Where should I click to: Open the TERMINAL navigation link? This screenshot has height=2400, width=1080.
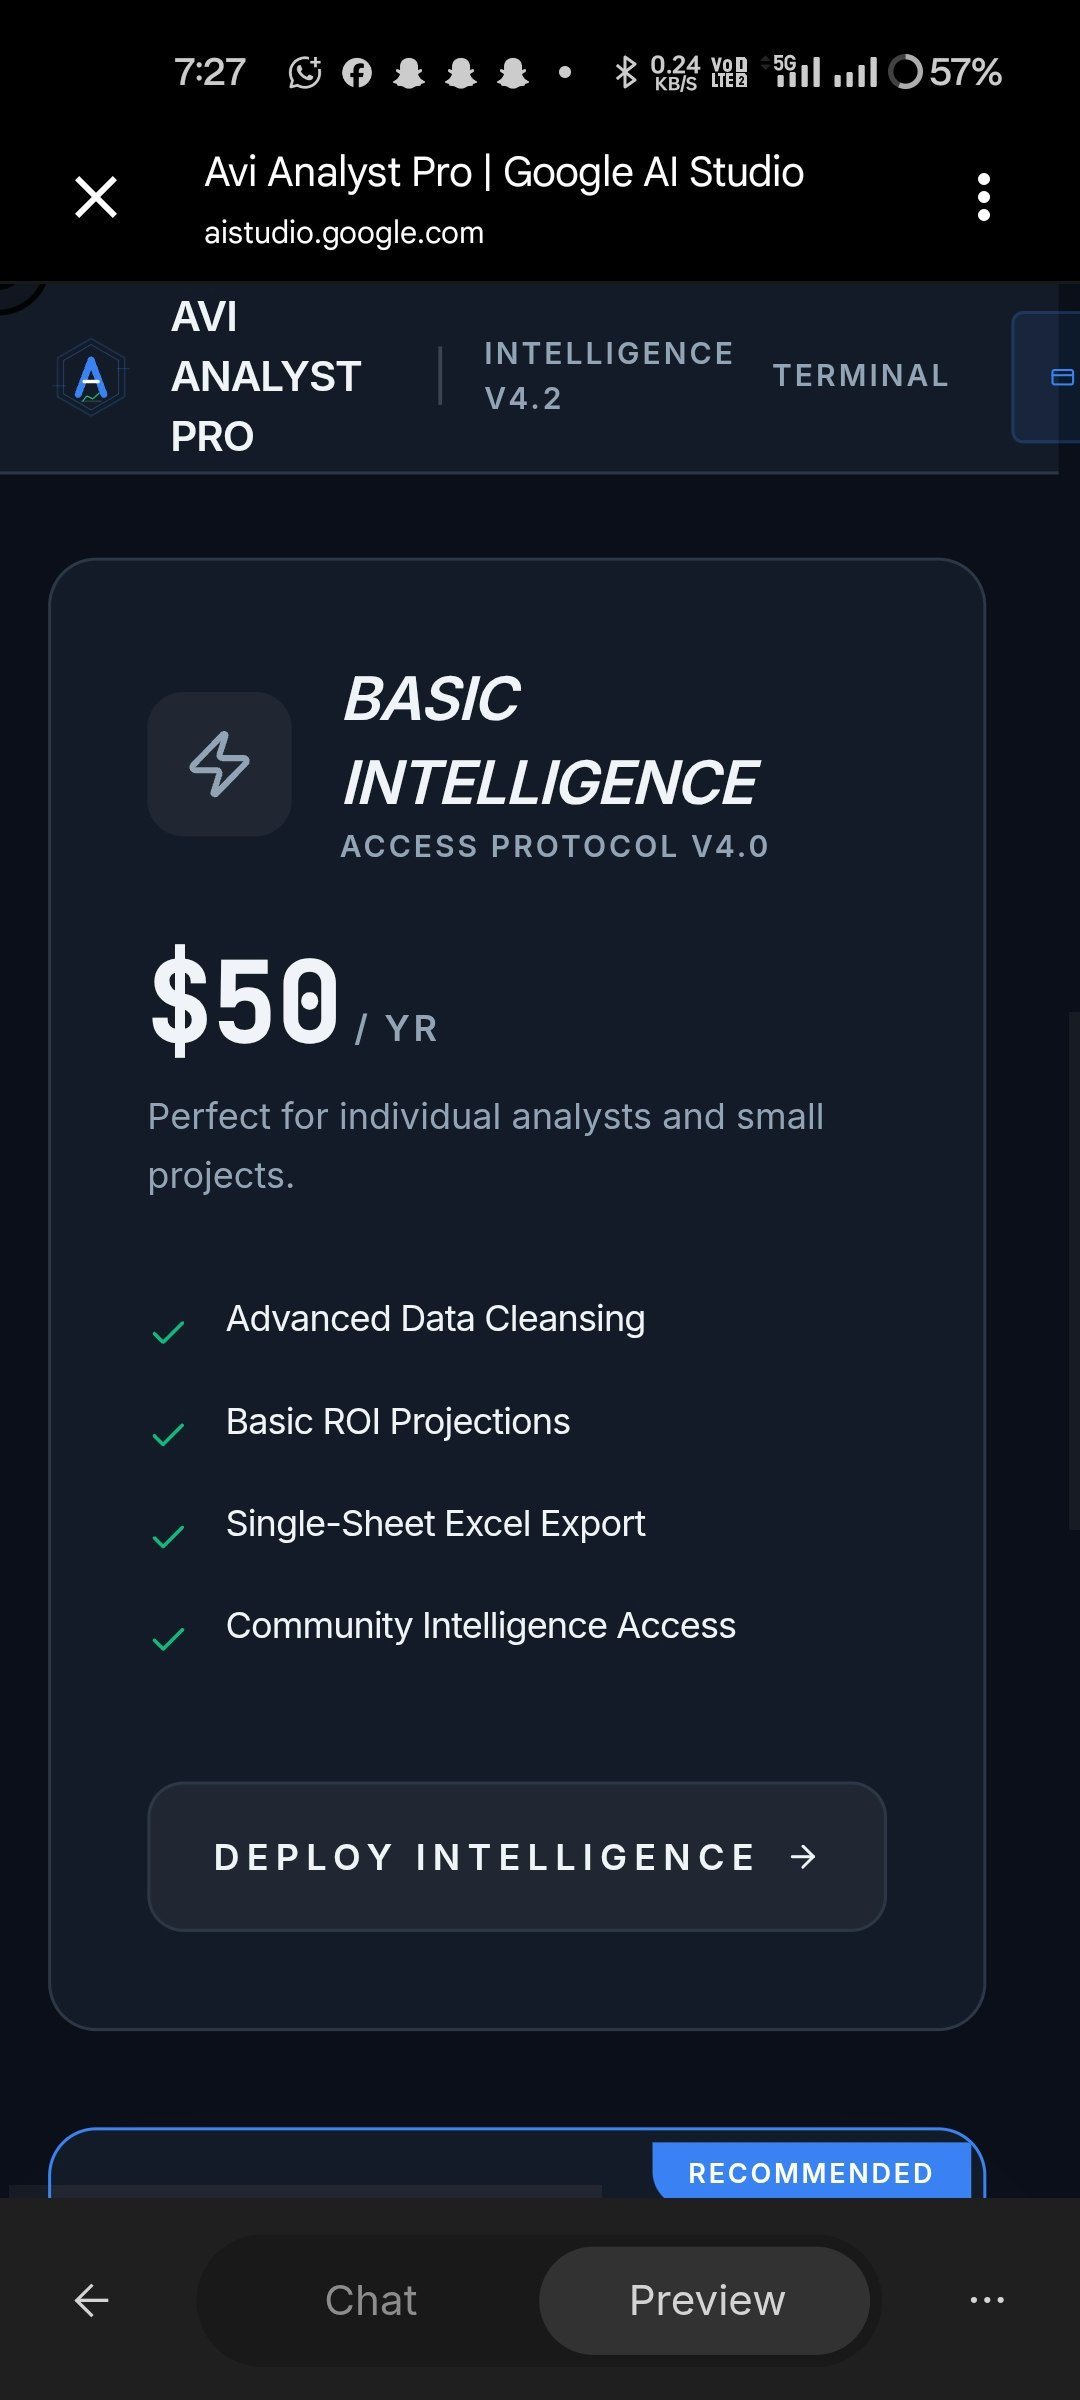(860, 376)
